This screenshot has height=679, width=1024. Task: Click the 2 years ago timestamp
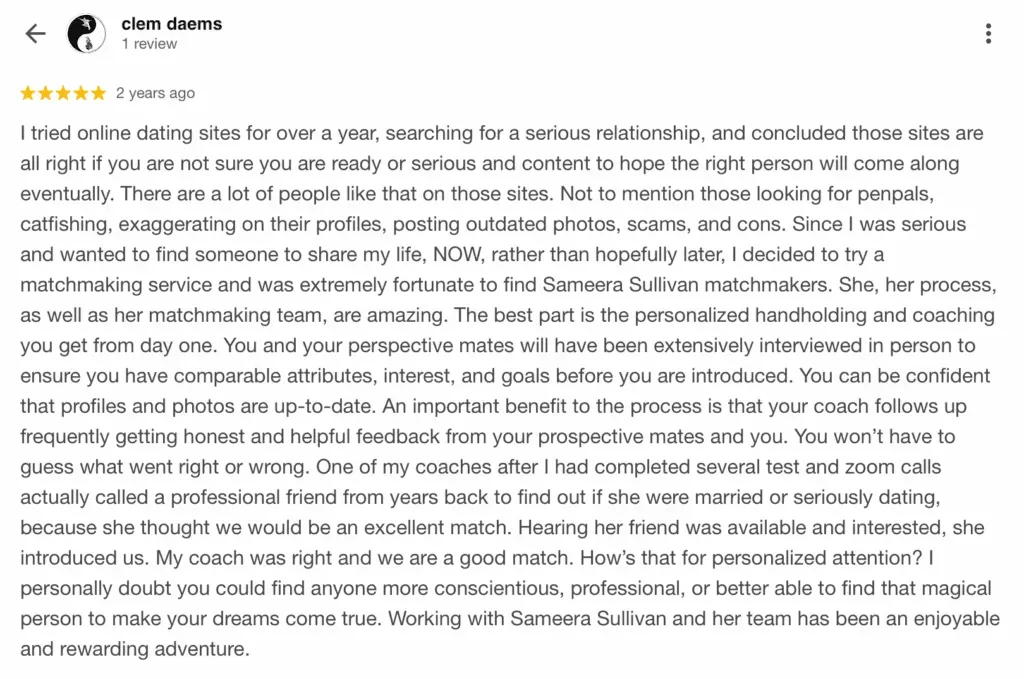click(x=156, y=92)
